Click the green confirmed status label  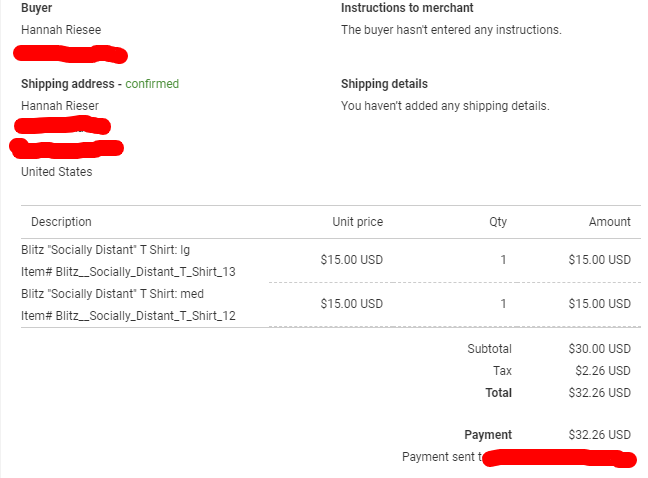tap(152, 84)
